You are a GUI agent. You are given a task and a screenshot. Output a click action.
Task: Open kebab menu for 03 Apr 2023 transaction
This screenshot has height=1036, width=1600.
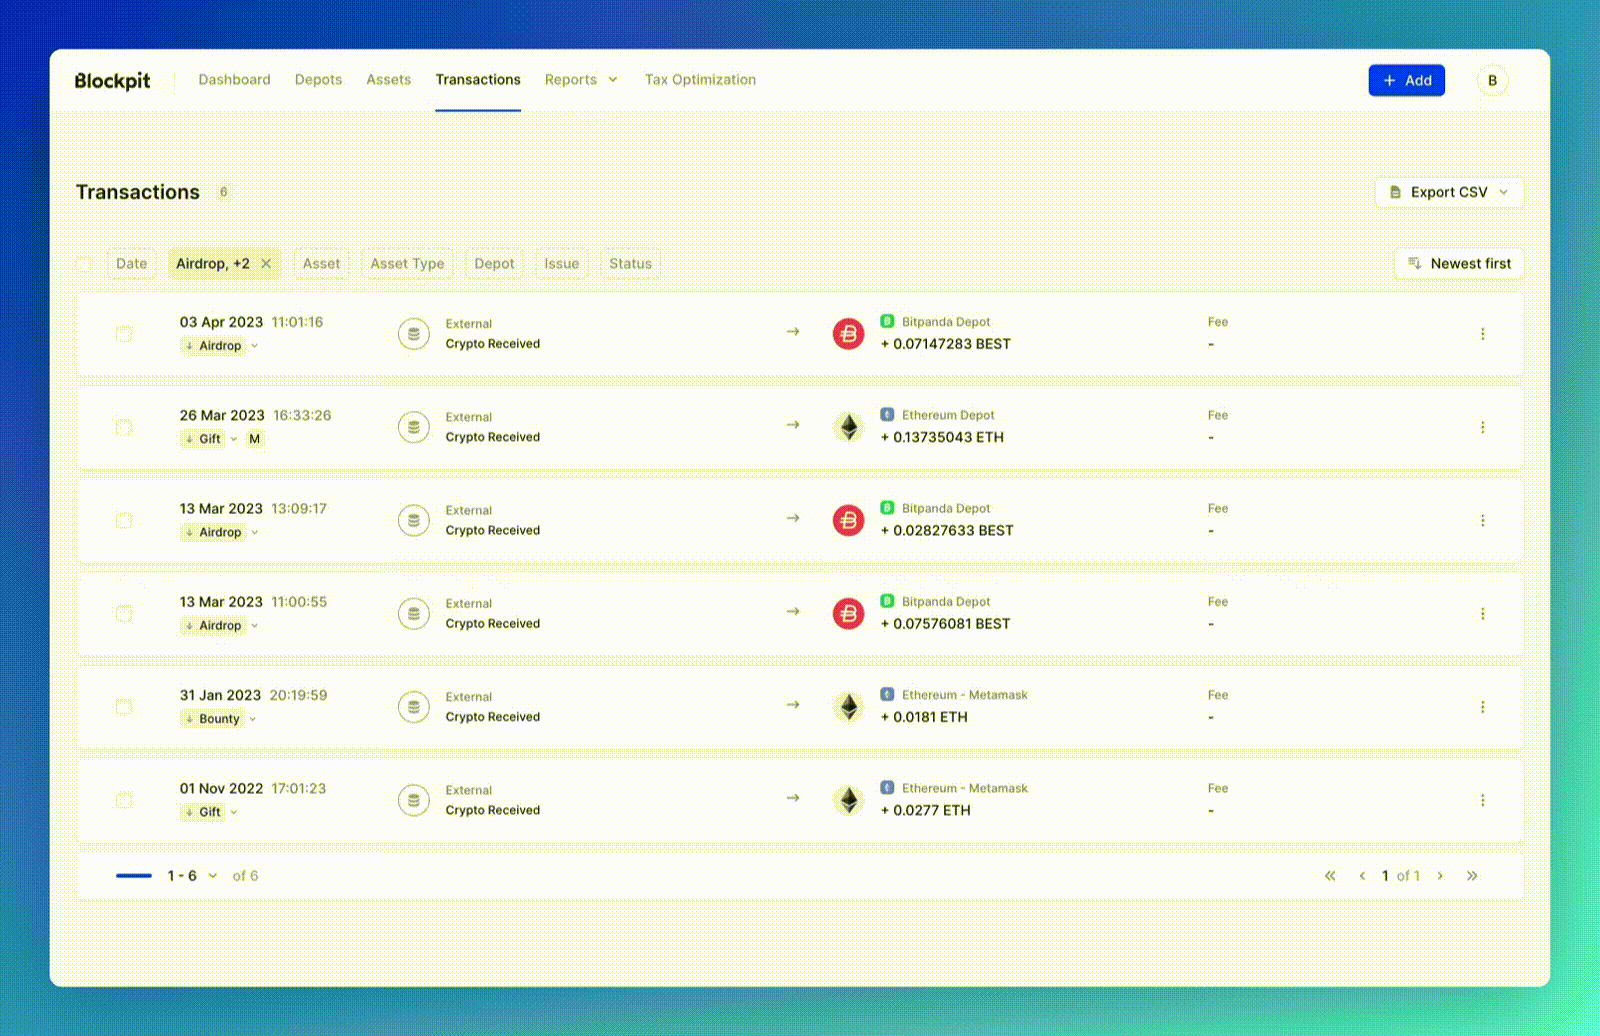pos(1482,334)
